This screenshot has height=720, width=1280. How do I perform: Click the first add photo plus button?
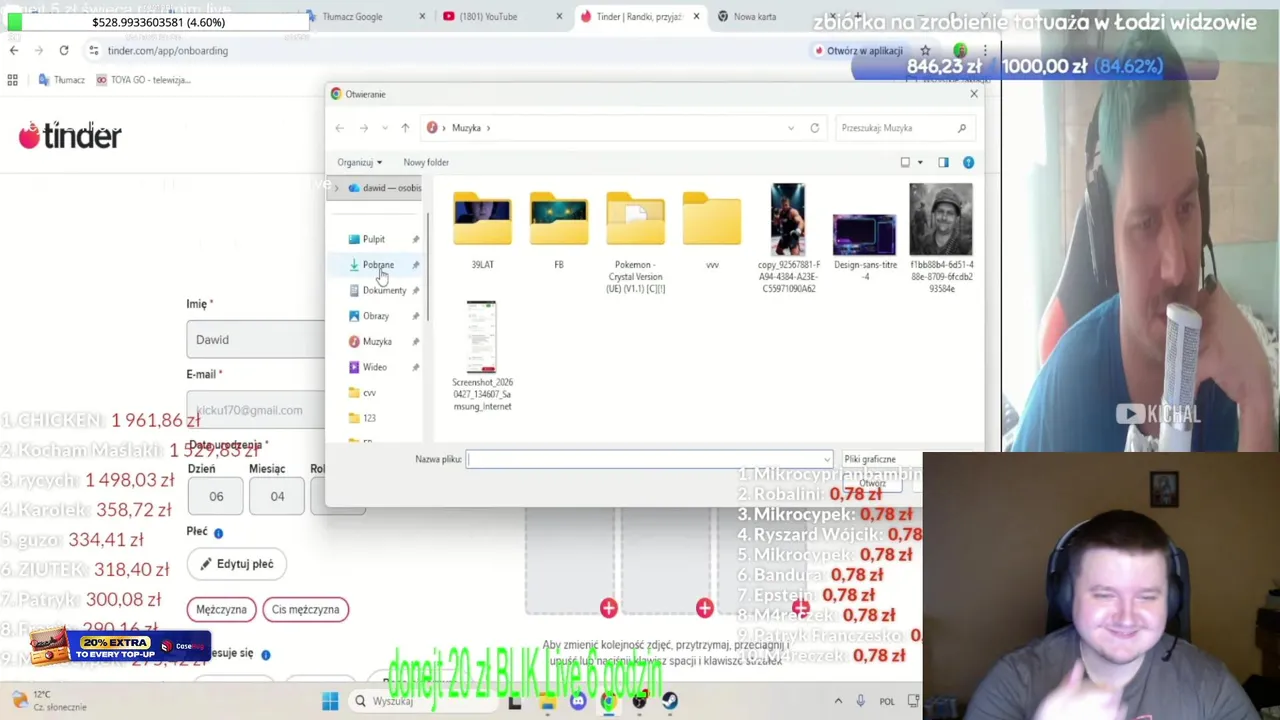click(x=608, y=608)
